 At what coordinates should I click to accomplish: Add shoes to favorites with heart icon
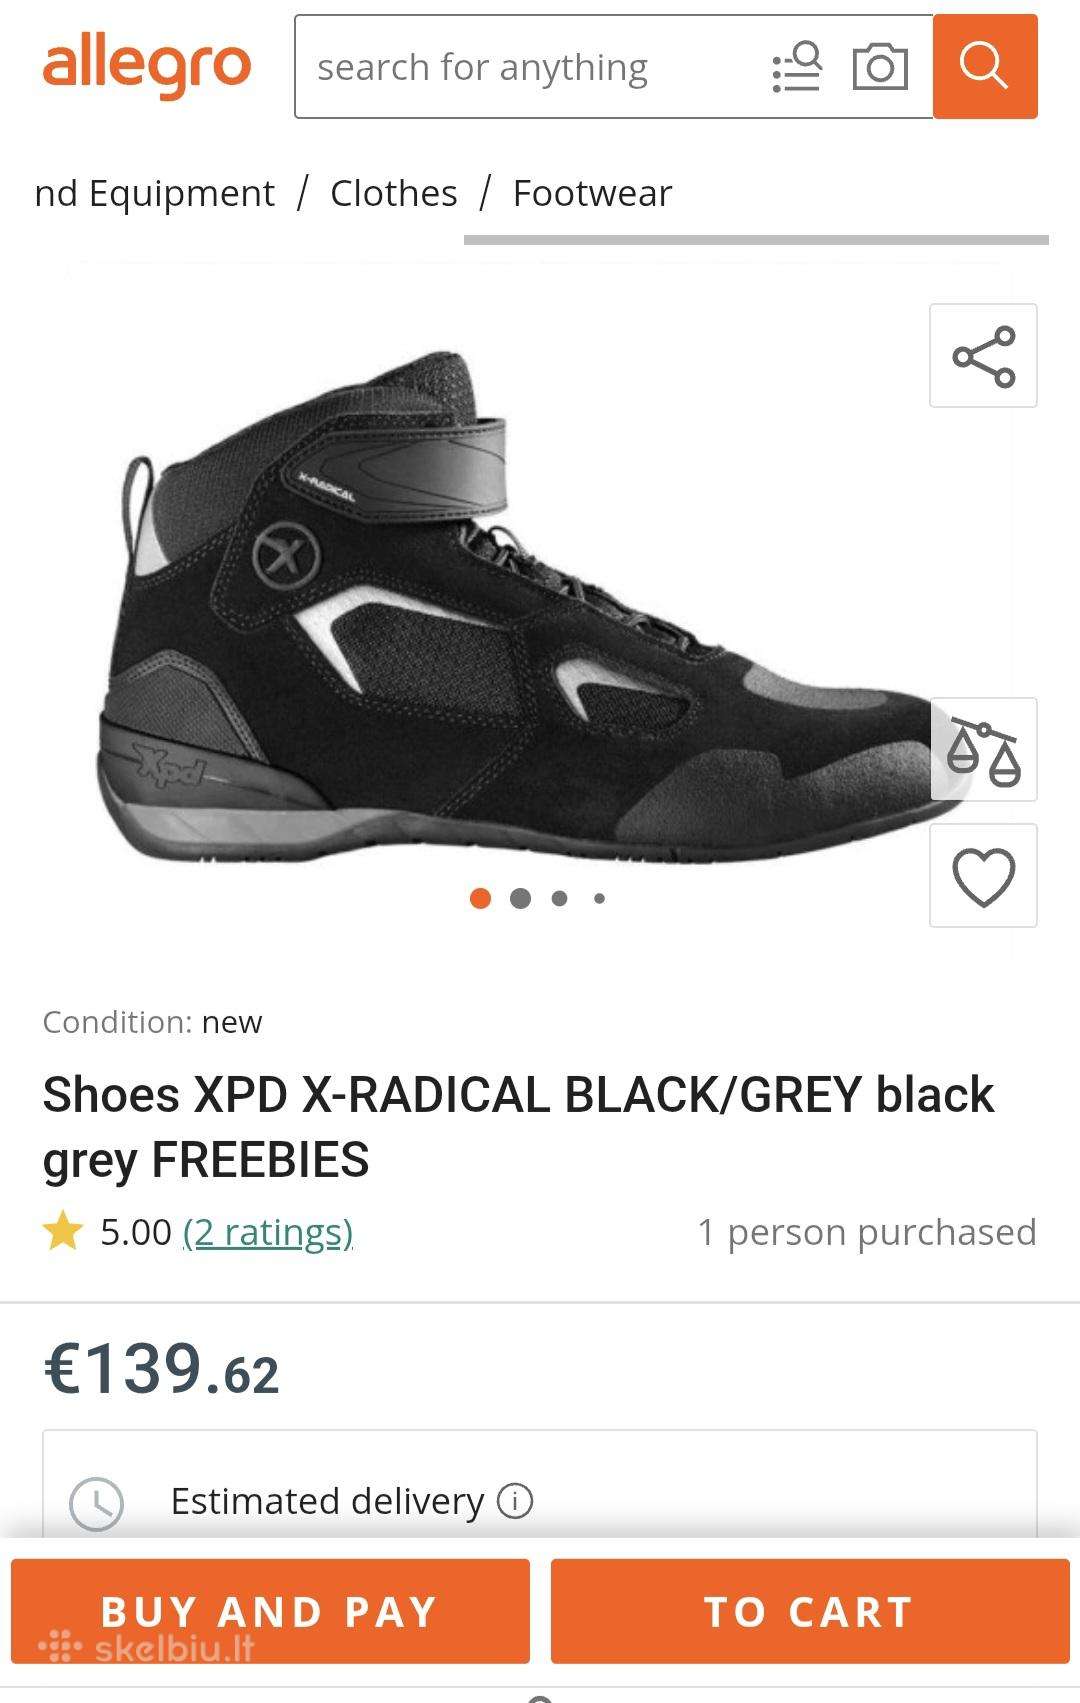click(x=983, y=876)
